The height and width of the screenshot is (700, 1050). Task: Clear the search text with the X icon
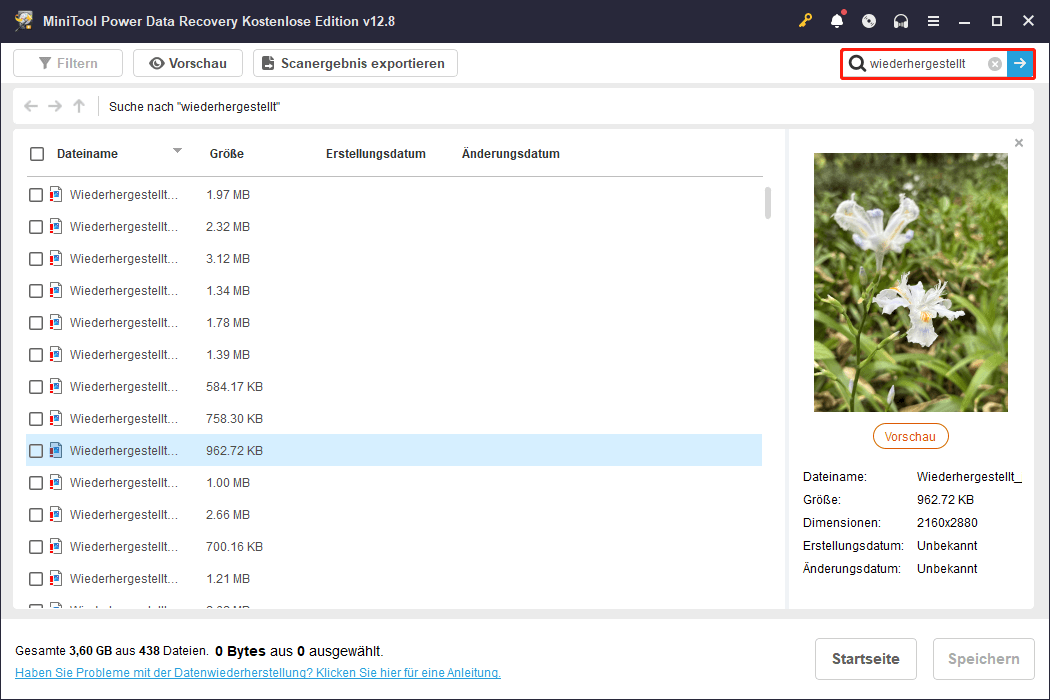tap(995, 63)
